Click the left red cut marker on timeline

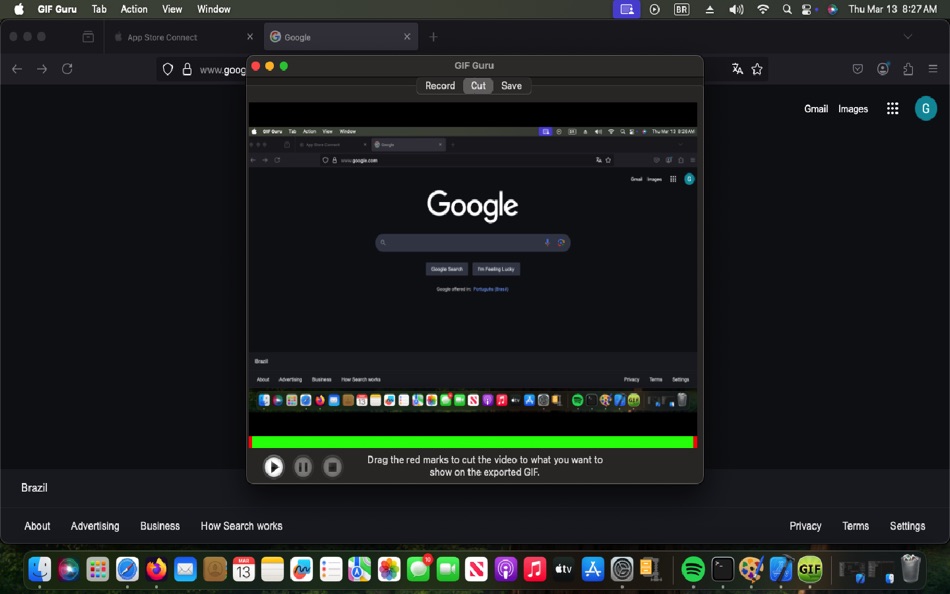tap(250, 442)
